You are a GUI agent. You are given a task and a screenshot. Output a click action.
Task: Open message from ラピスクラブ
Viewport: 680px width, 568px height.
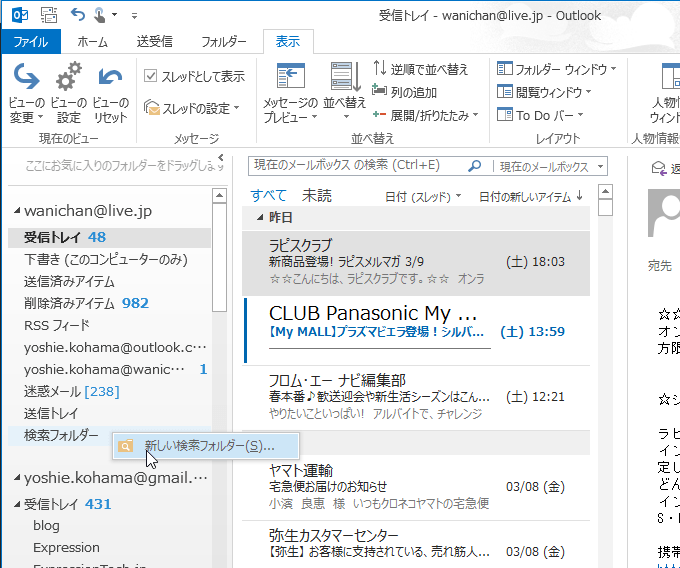pos(416,263)
